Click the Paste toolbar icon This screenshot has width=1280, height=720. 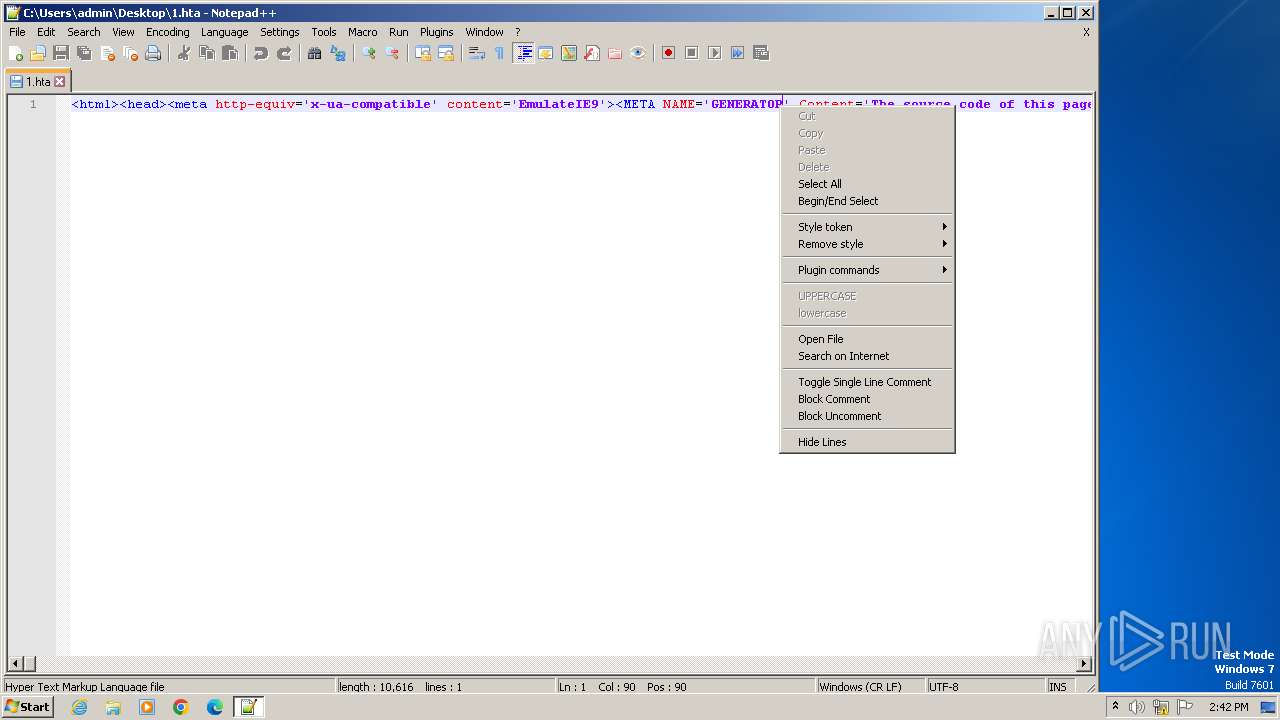[230, 53]
